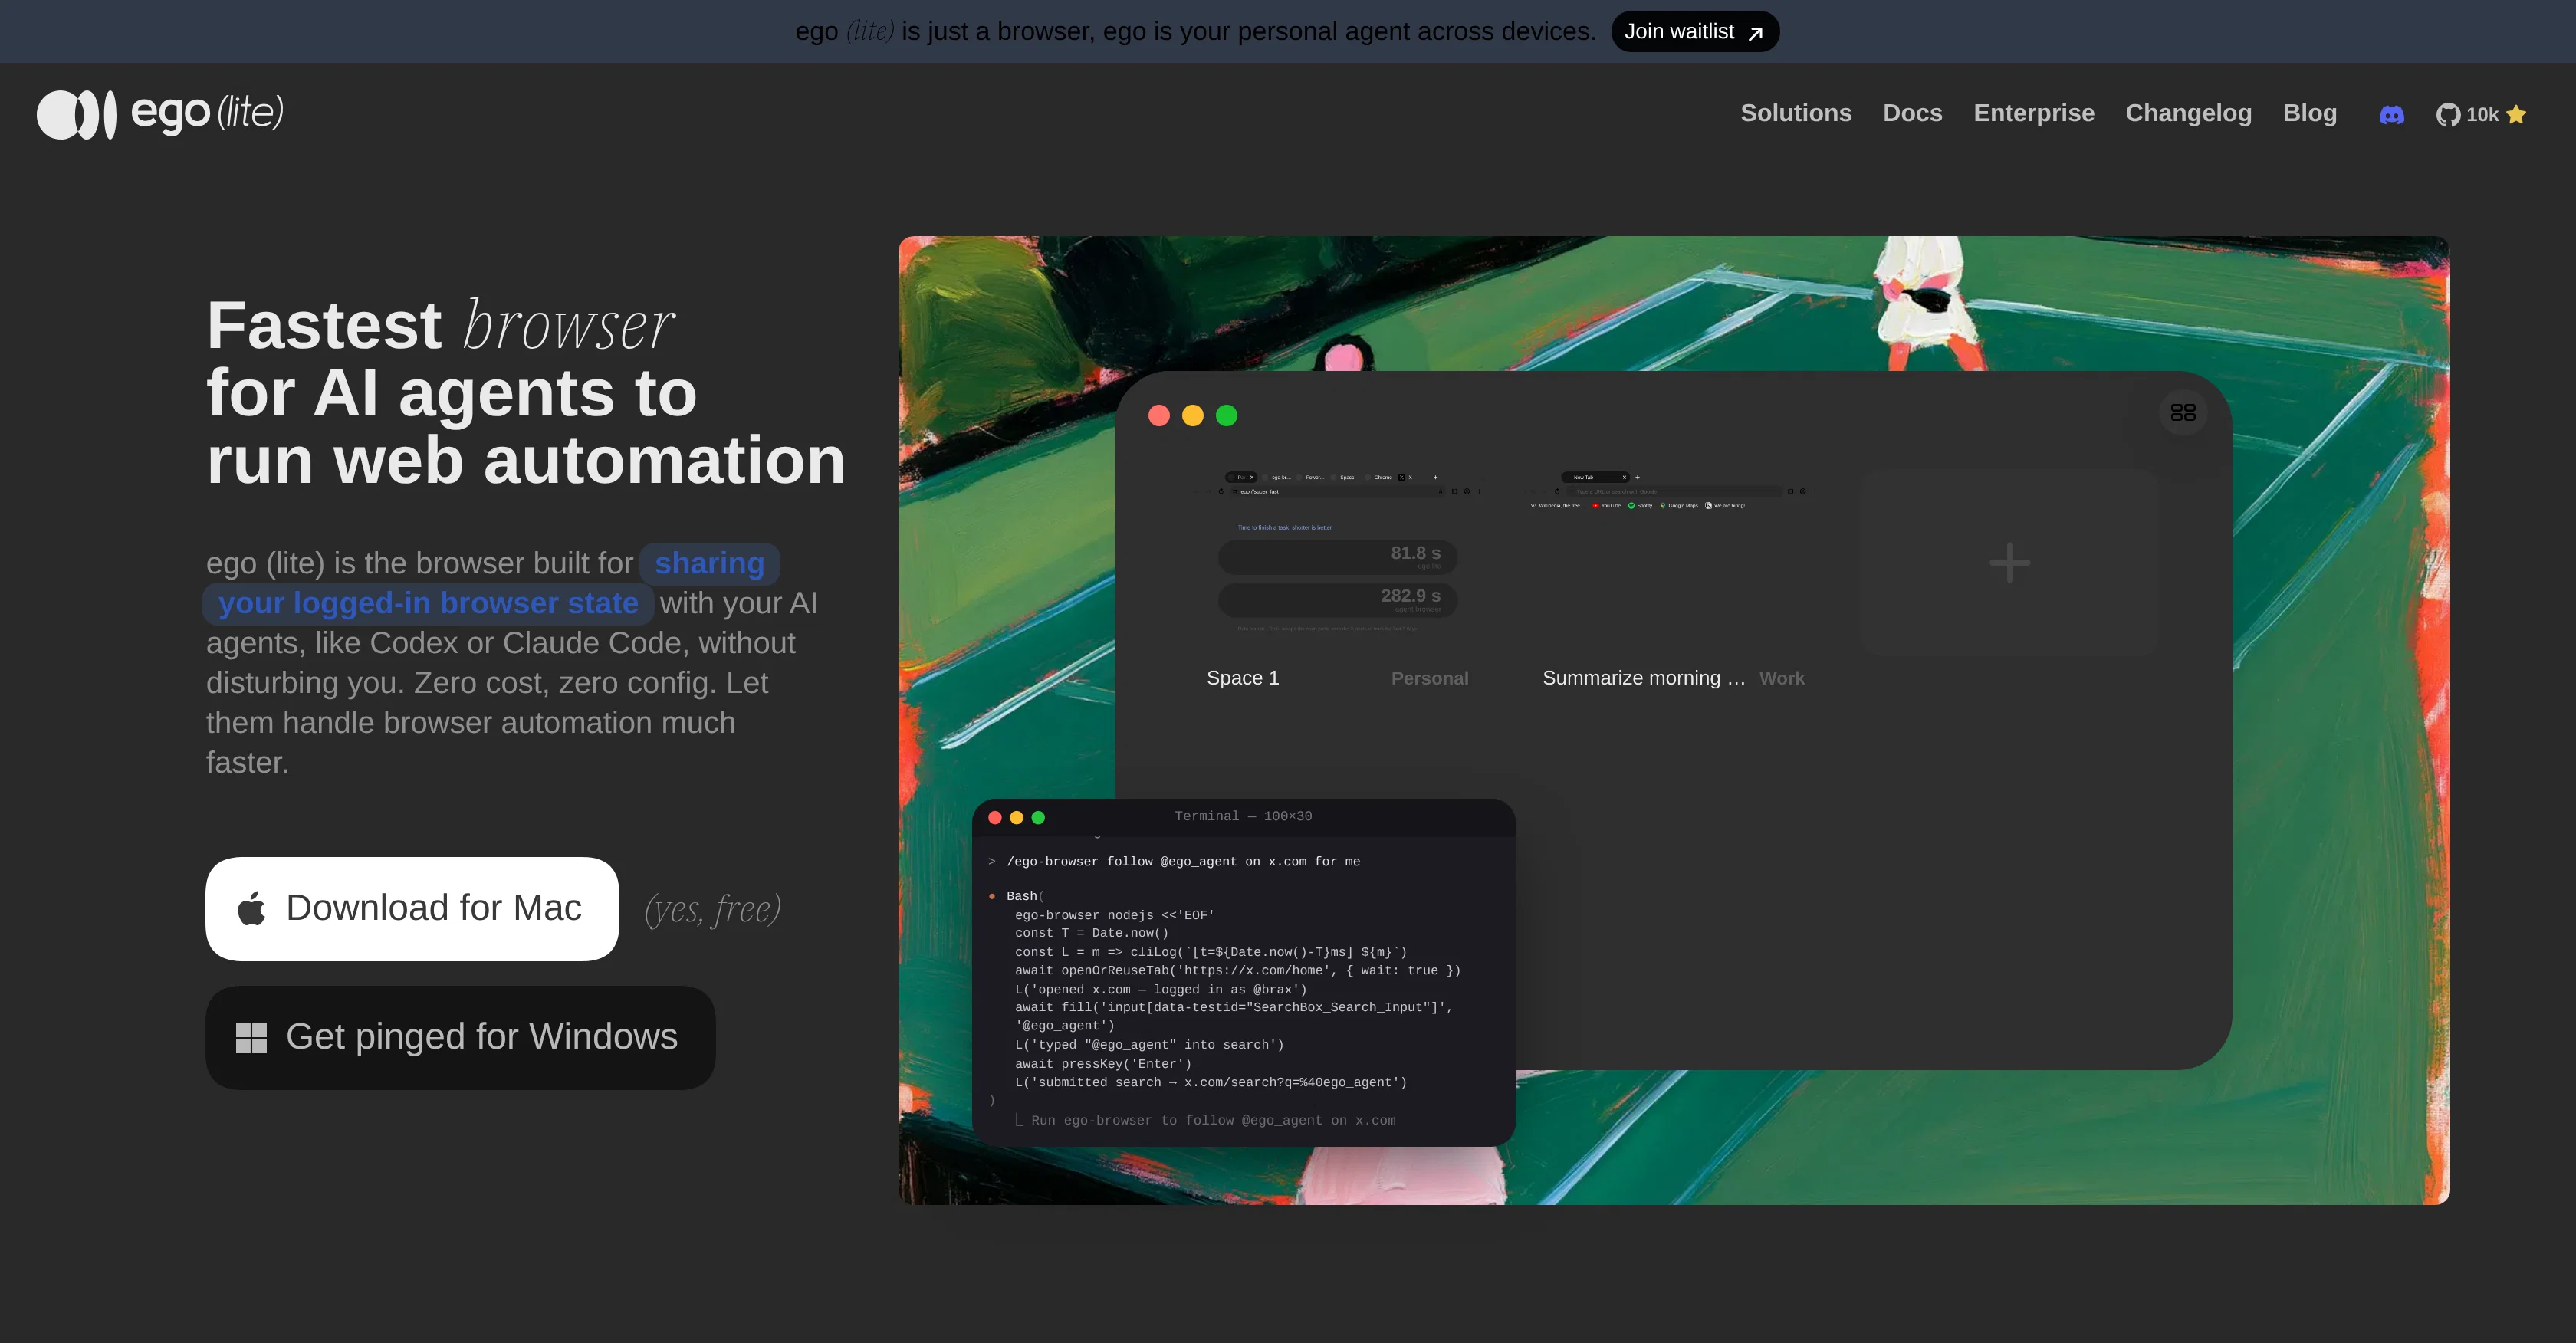
Task: Click the red dot in the Terminal window
Action: tap(995, 817)
